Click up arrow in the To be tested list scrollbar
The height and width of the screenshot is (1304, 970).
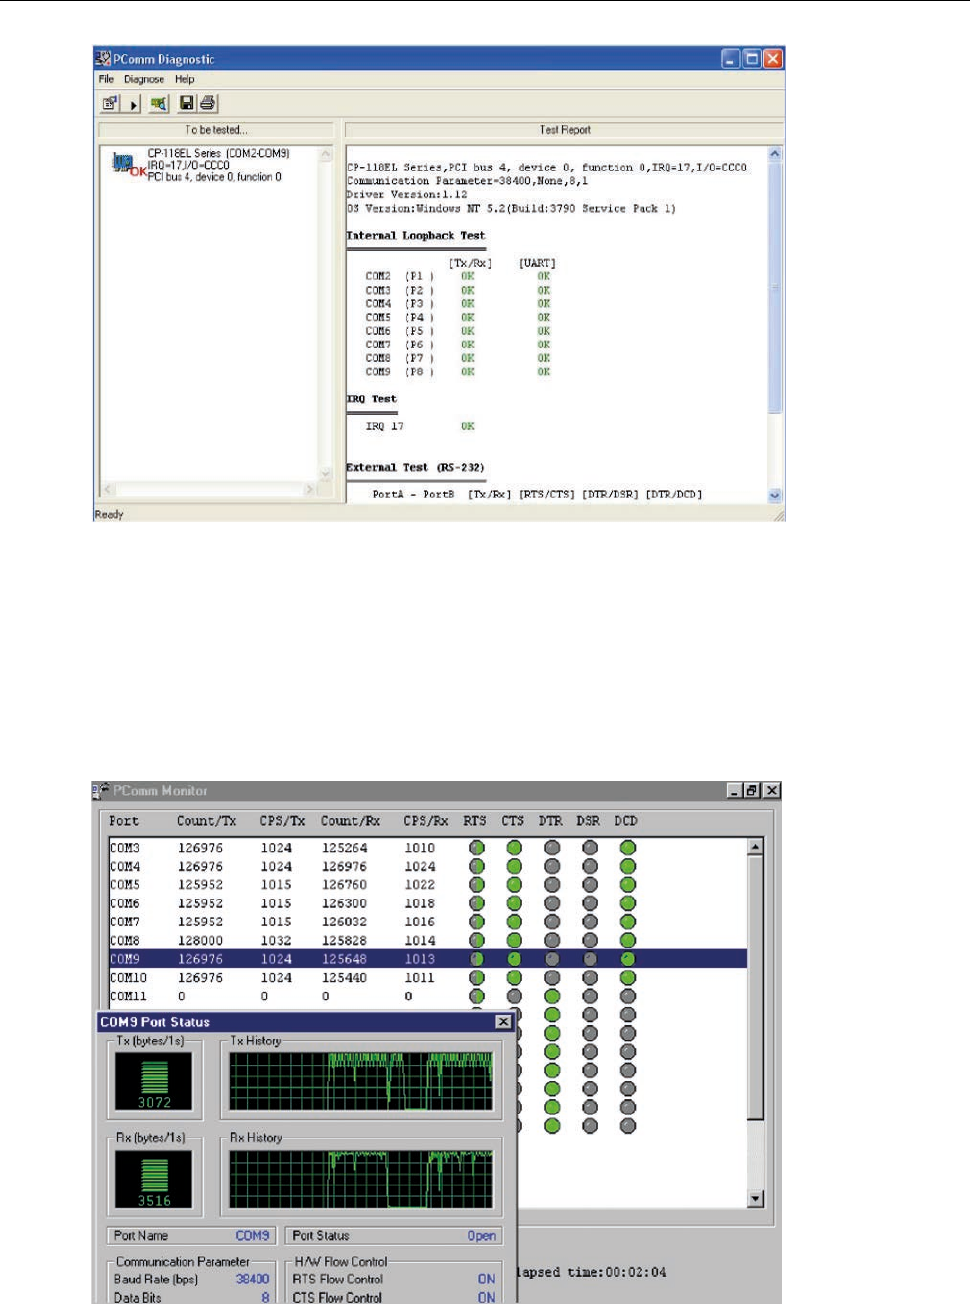coord(325,154)
